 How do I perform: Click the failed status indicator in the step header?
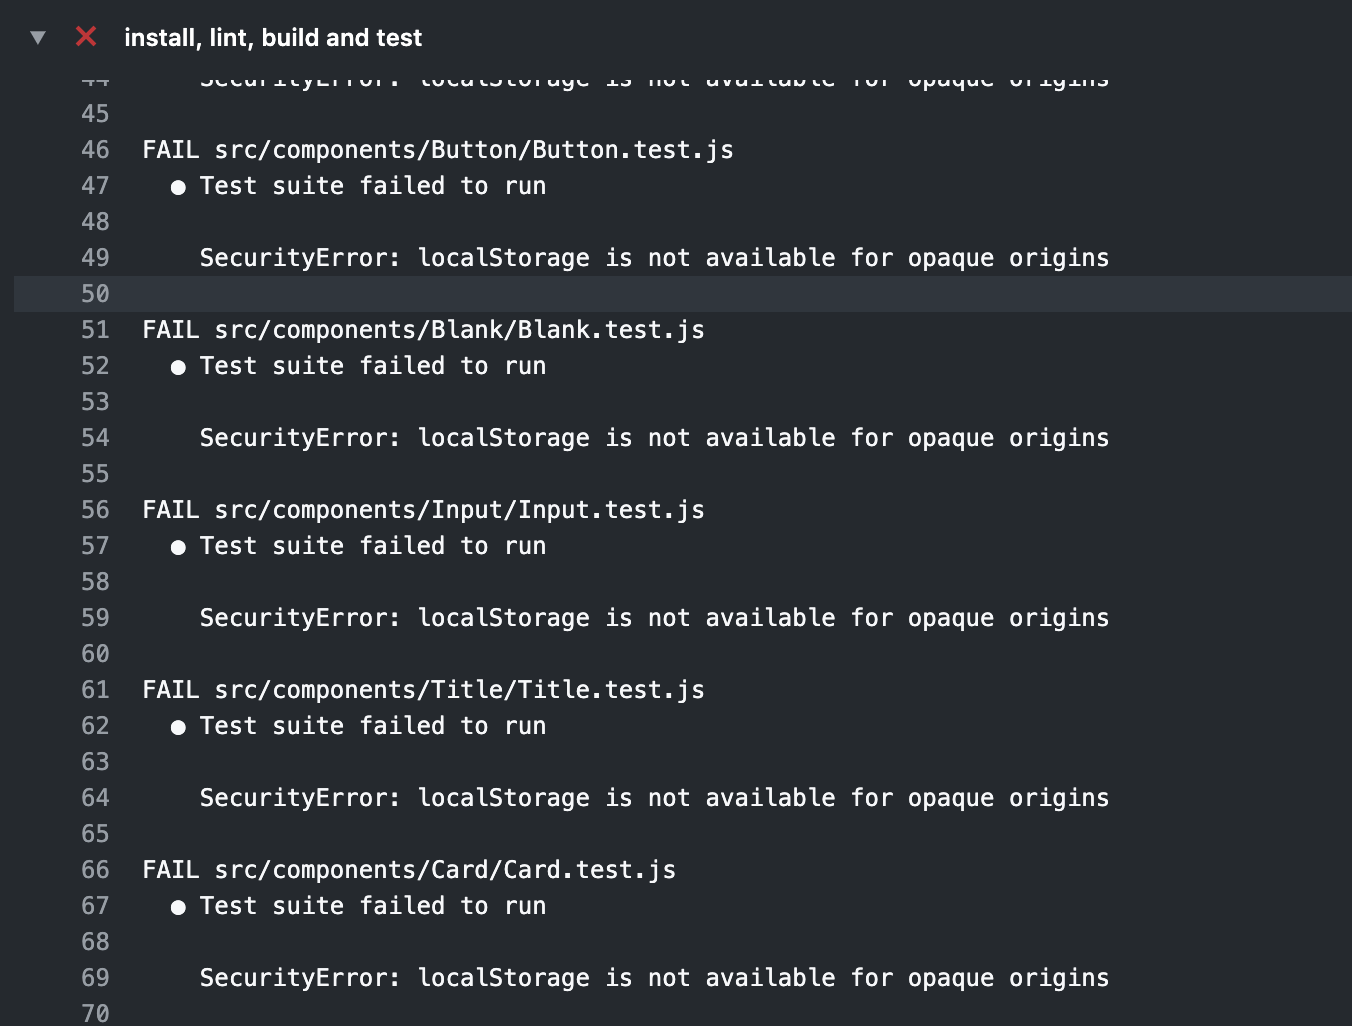(x=86, y=36)
